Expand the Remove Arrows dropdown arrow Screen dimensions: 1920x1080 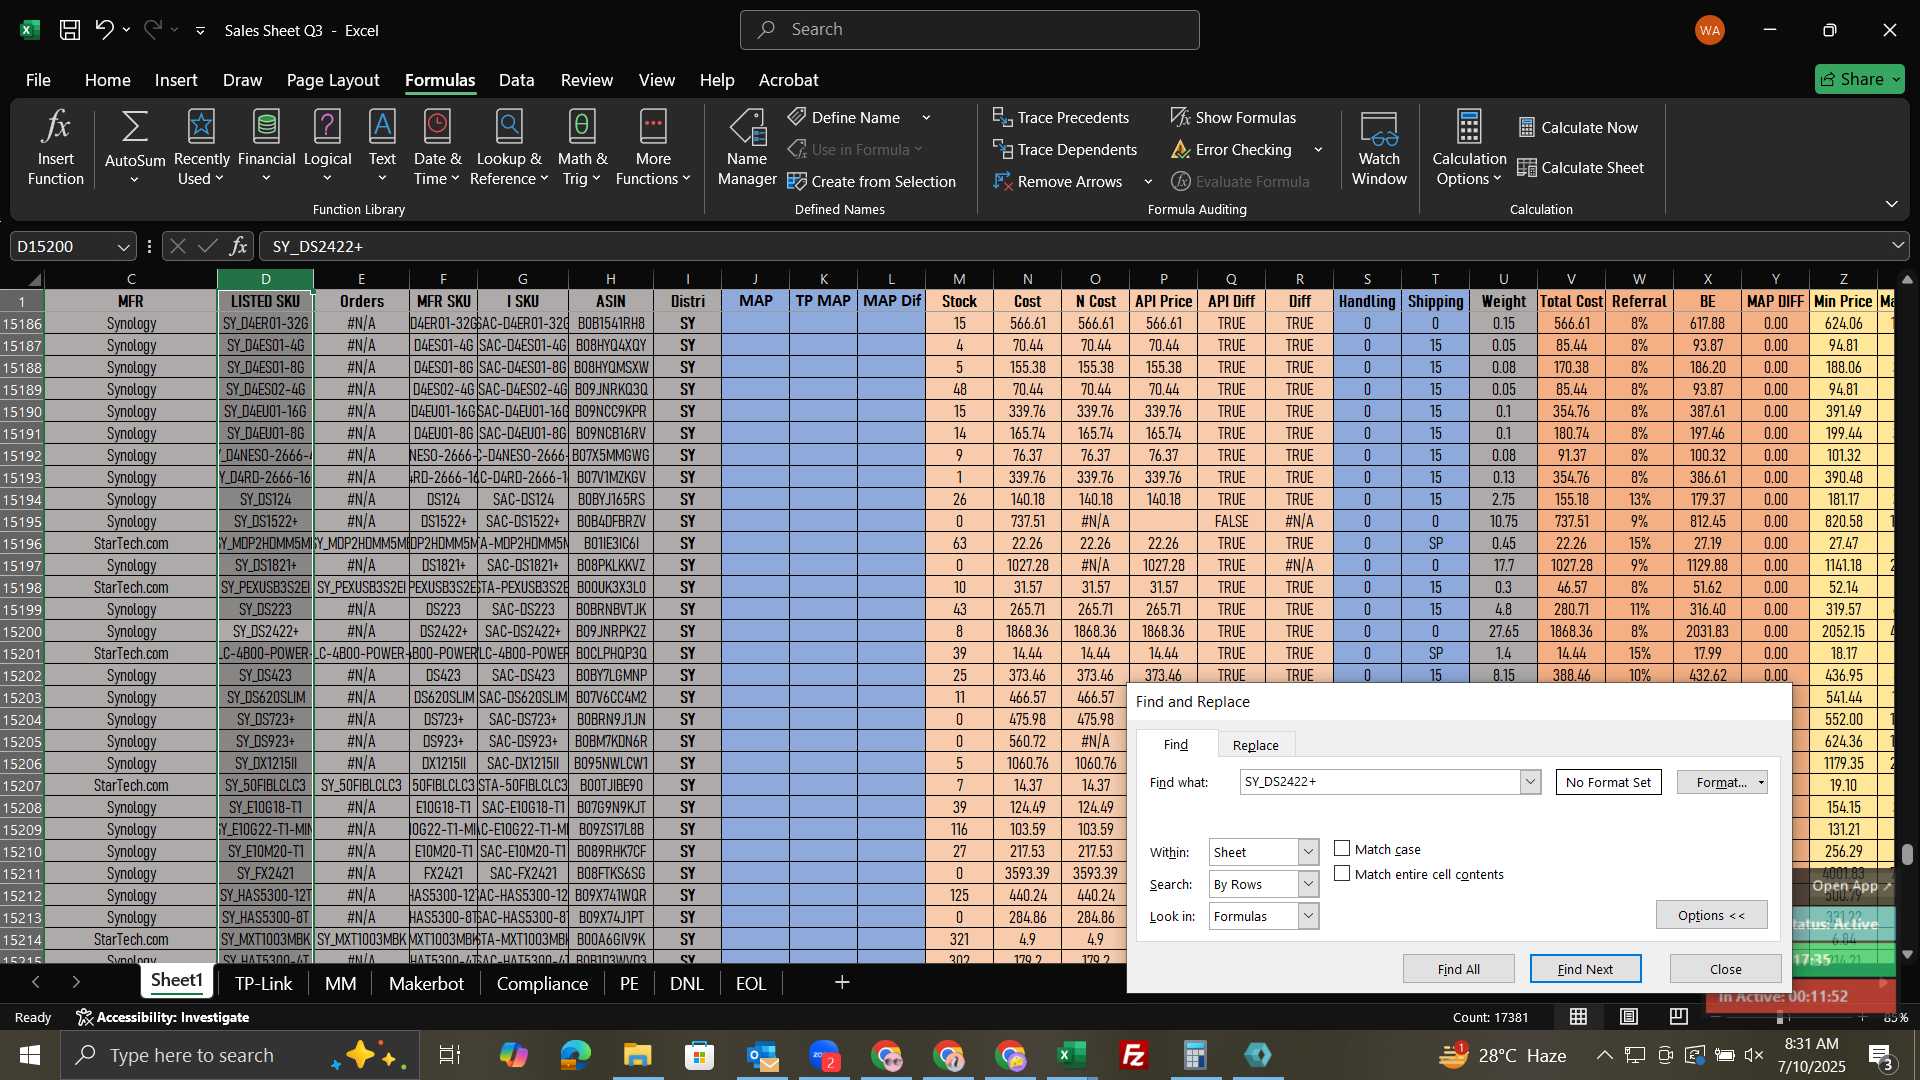pos(1148,182)
